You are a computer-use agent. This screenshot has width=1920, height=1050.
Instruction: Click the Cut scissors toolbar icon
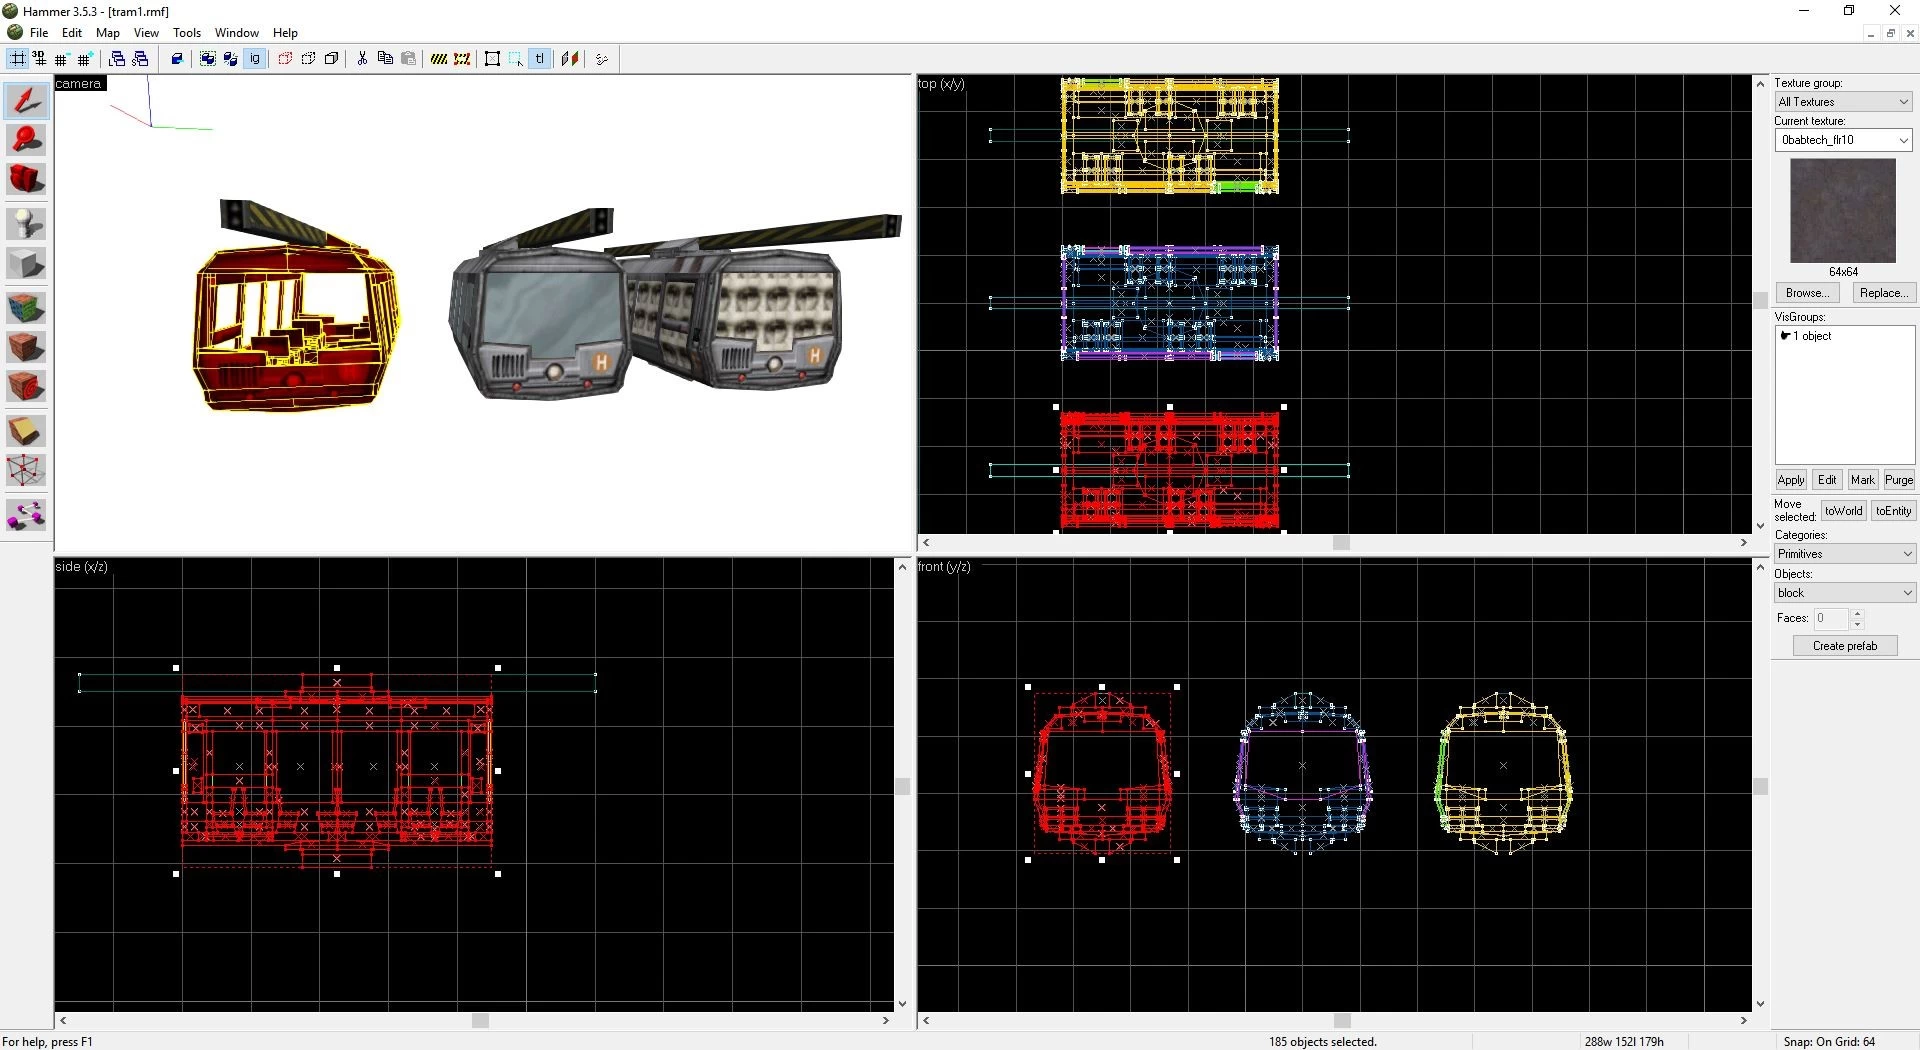(x=362, y=59)
